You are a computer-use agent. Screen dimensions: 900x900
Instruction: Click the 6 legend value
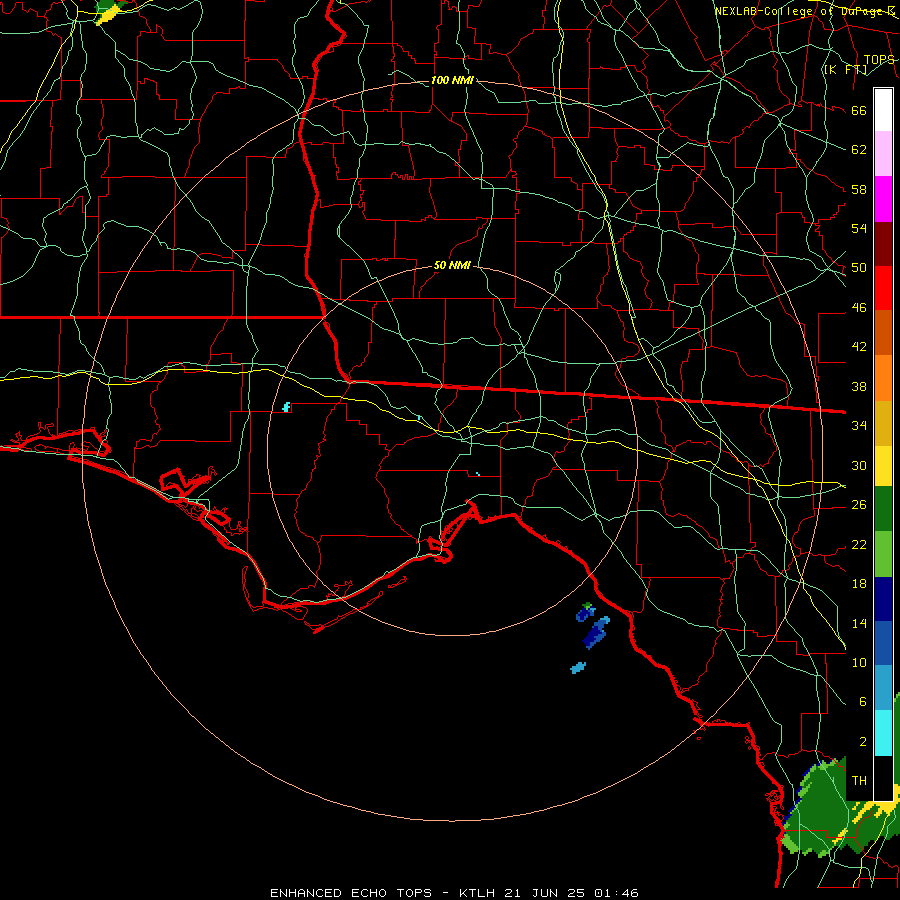[x=862, y=701]
